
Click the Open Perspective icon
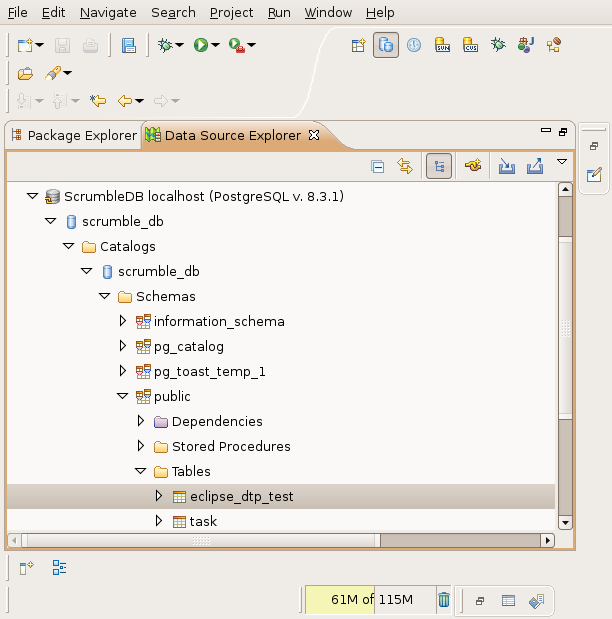(x=359, y=45)
